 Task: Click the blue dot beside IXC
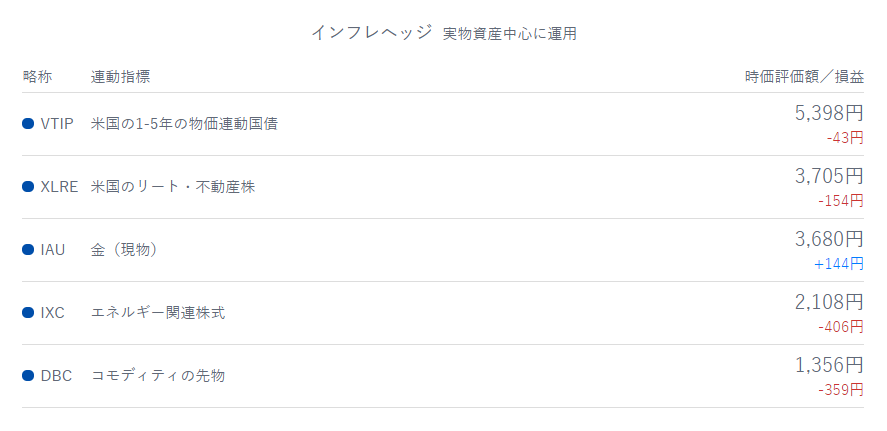pos(28,313)
